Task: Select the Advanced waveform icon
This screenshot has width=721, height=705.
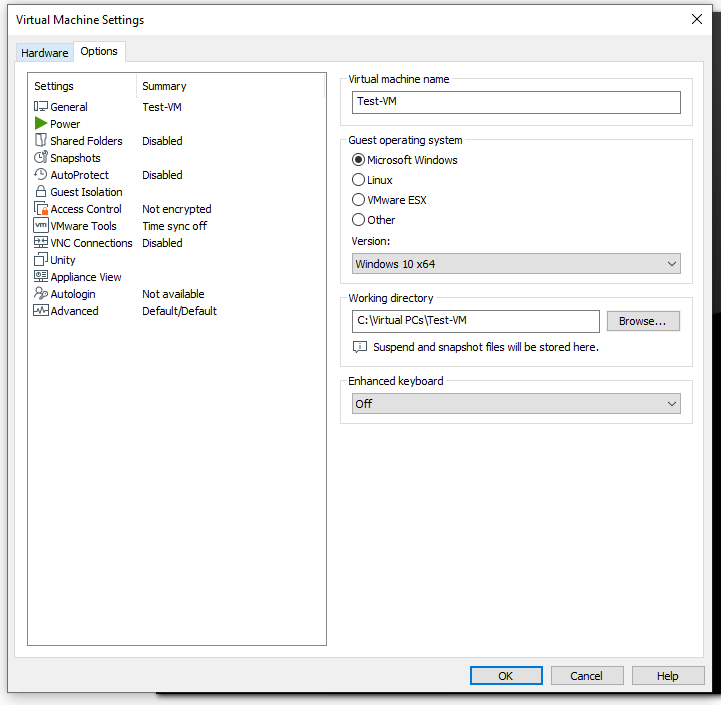Action: [x=40, y=310]
